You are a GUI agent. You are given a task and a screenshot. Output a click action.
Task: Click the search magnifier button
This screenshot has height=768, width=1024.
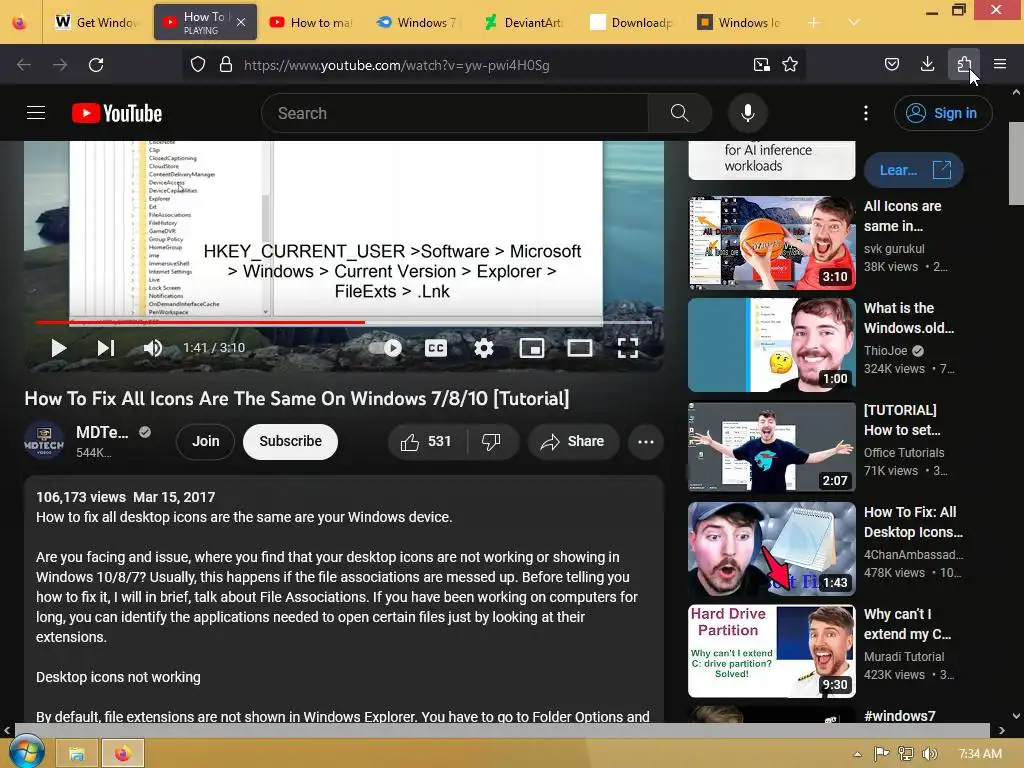tap(680, 113)
